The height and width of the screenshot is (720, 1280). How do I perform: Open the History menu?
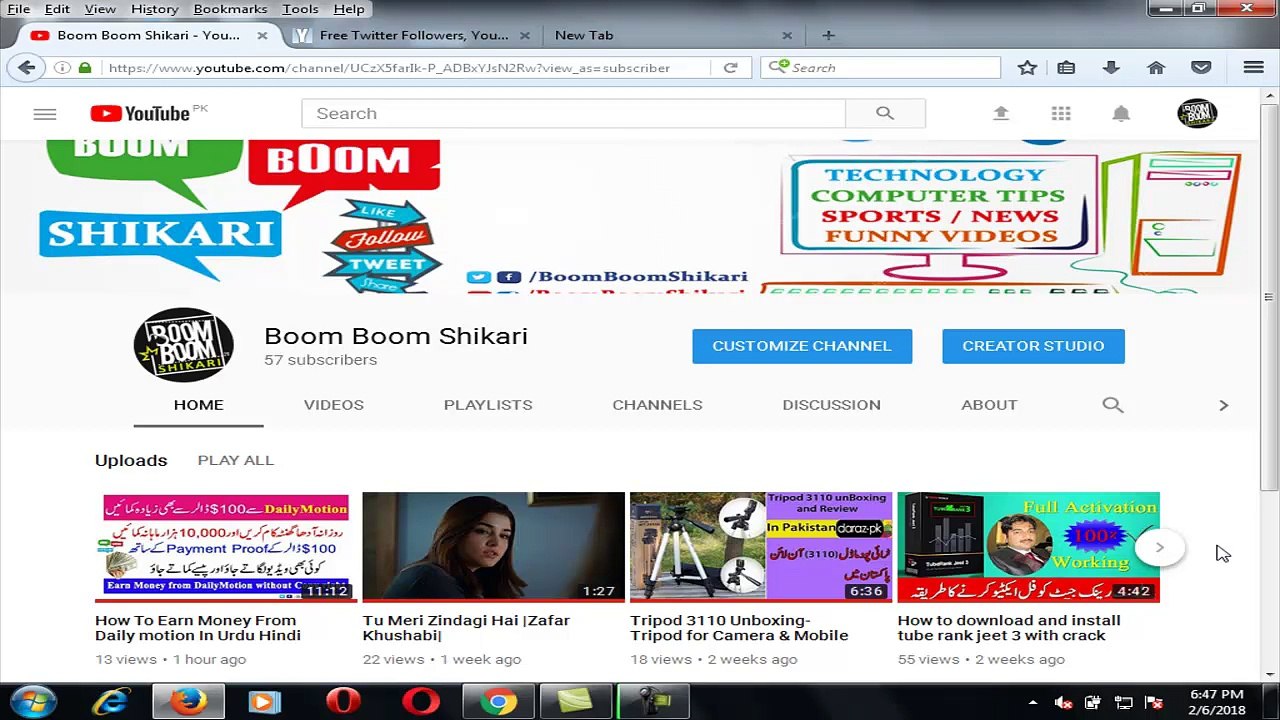tap(155, 9)
